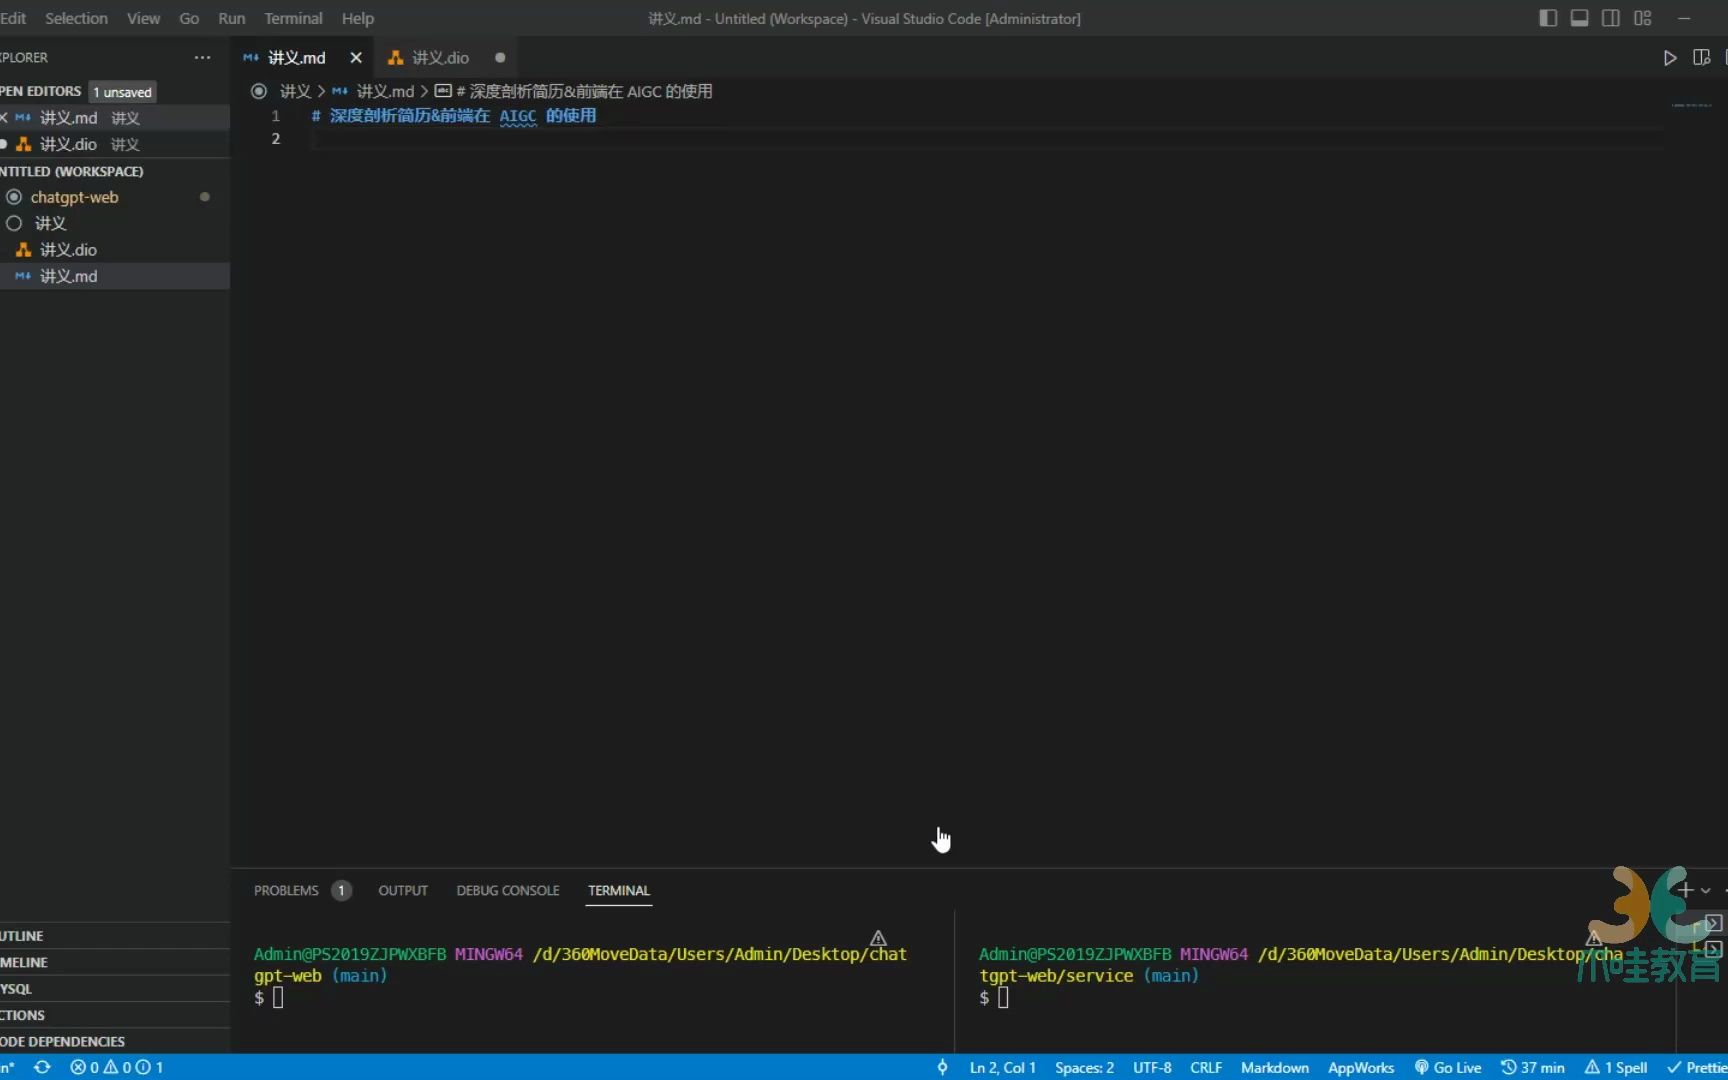The image size is (1728, 1080).
Task: Switch to Output panel tab
Action: [x=403, y=890]
